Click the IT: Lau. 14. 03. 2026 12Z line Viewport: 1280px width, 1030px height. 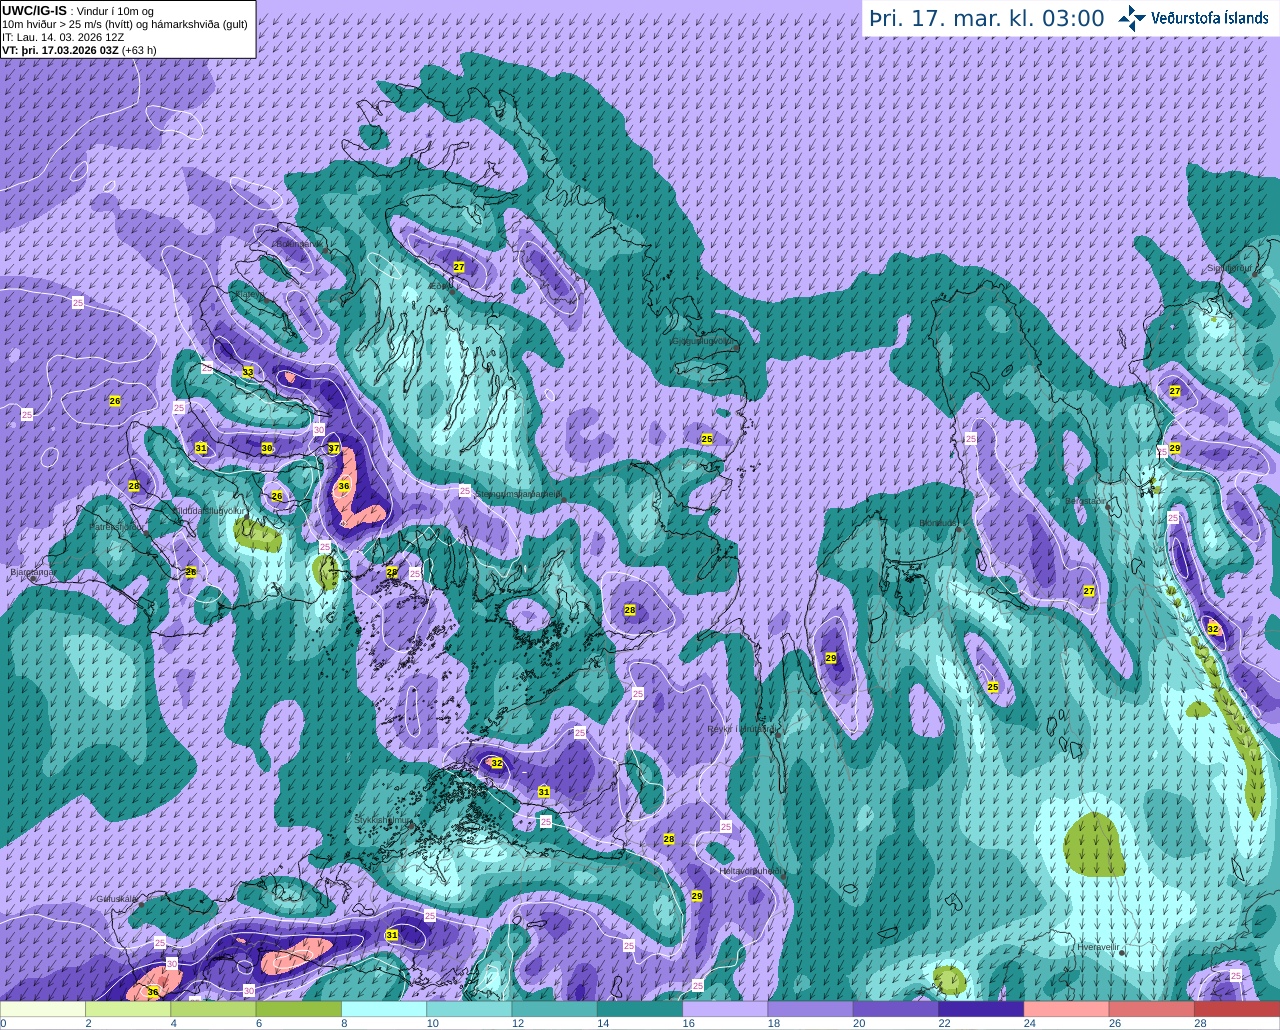[64, 37]
